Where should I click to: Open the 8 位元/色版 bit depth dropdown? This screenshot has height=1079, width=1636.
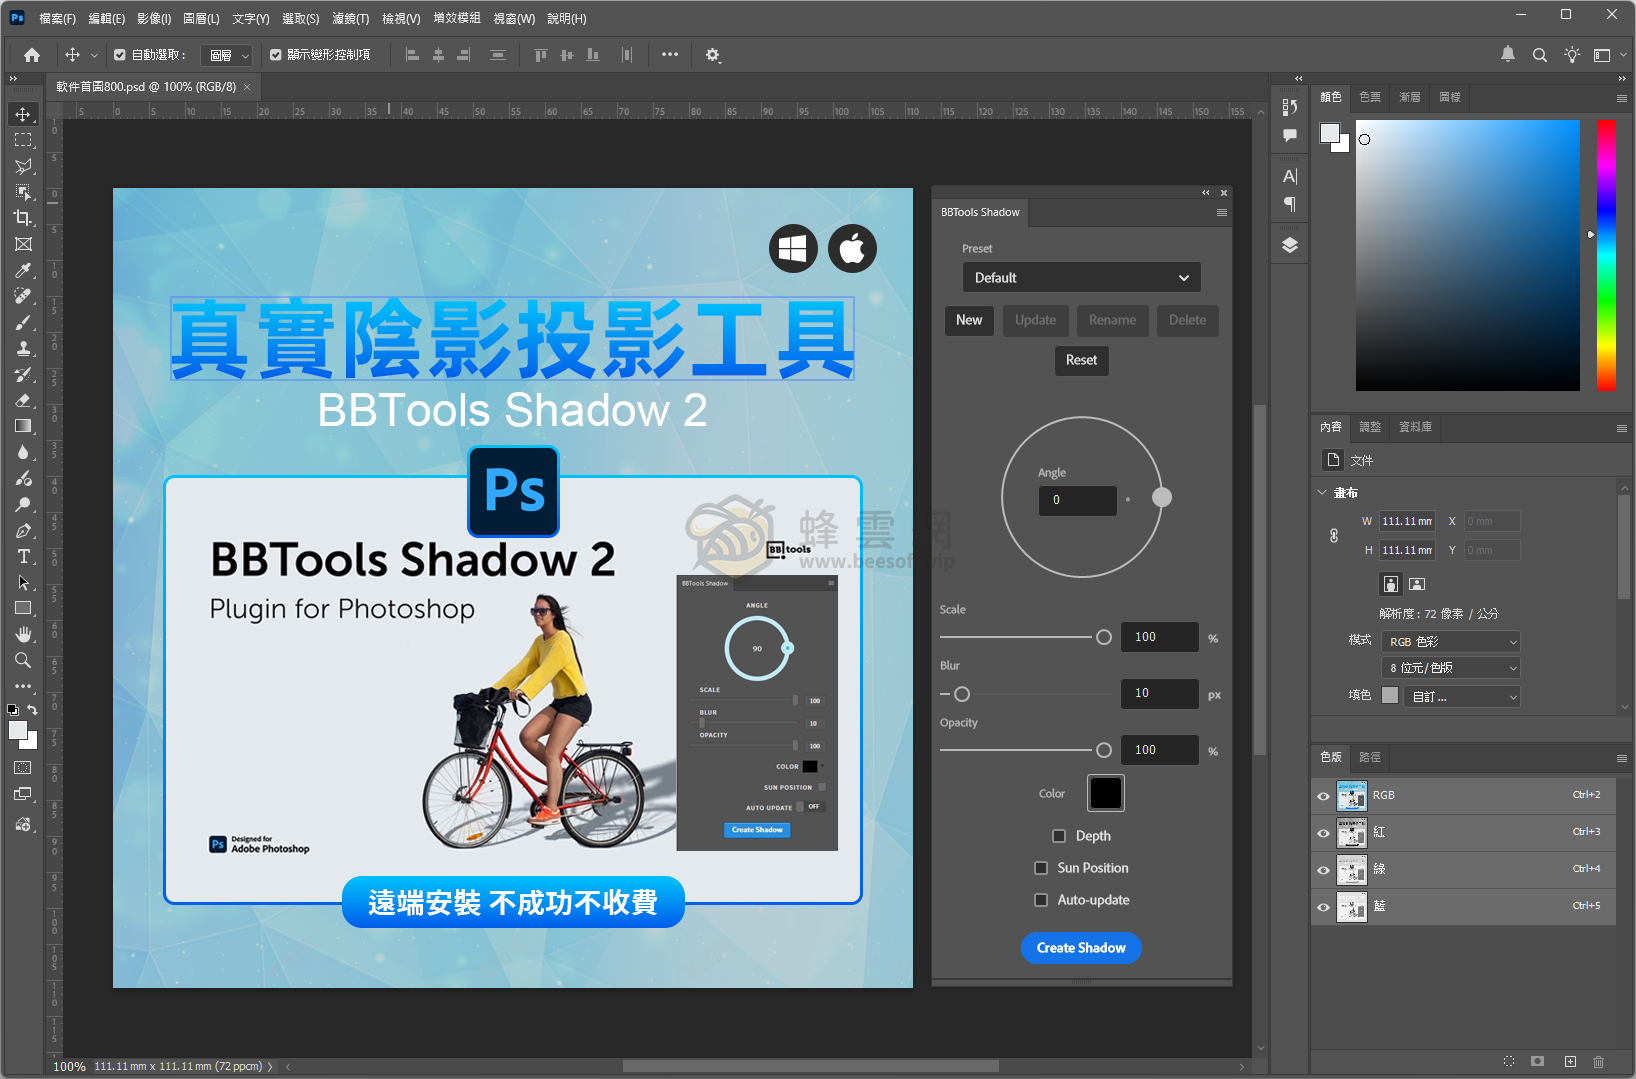click(x=1451, y=668)
